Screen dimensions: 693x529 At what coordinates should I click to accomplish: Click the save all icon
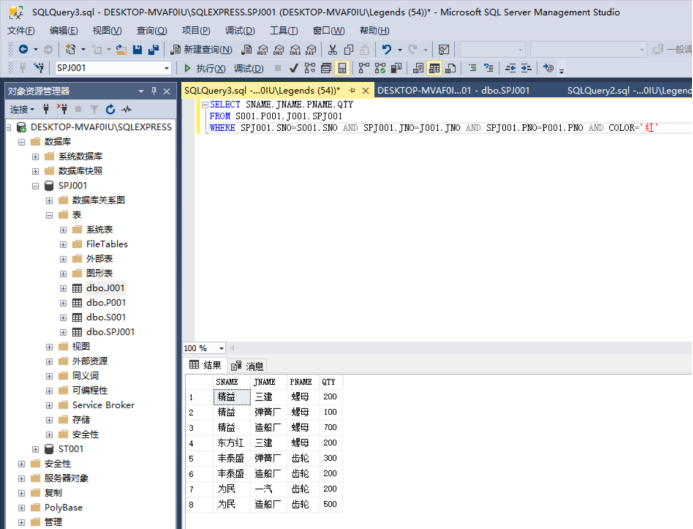pyautogui.click(x=153, y=49)
